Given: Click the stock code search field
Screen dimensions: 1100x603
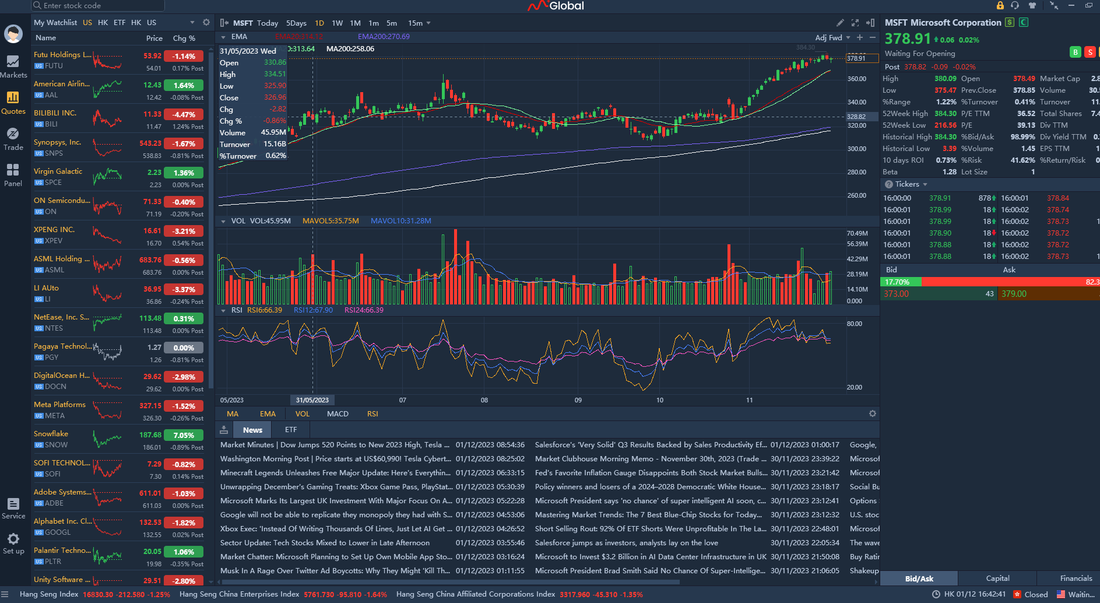Looking at the screenshot, I should click(x=98, y=6).
